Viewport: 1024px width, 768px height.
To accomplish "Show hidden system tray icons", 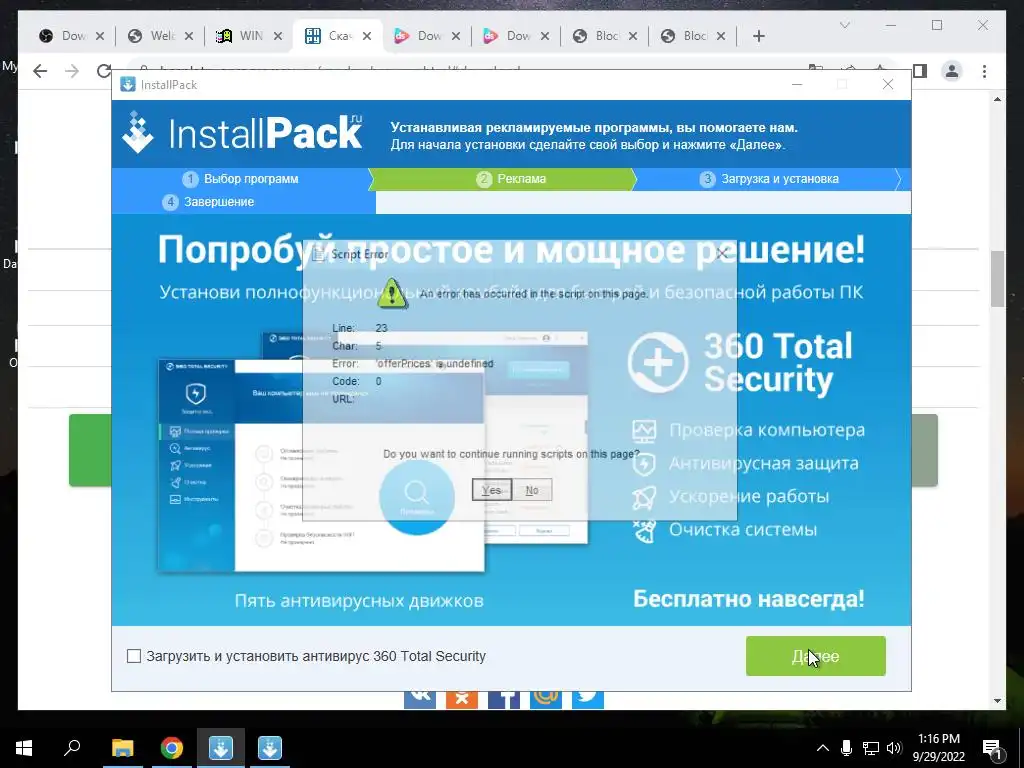I will 823,748.
